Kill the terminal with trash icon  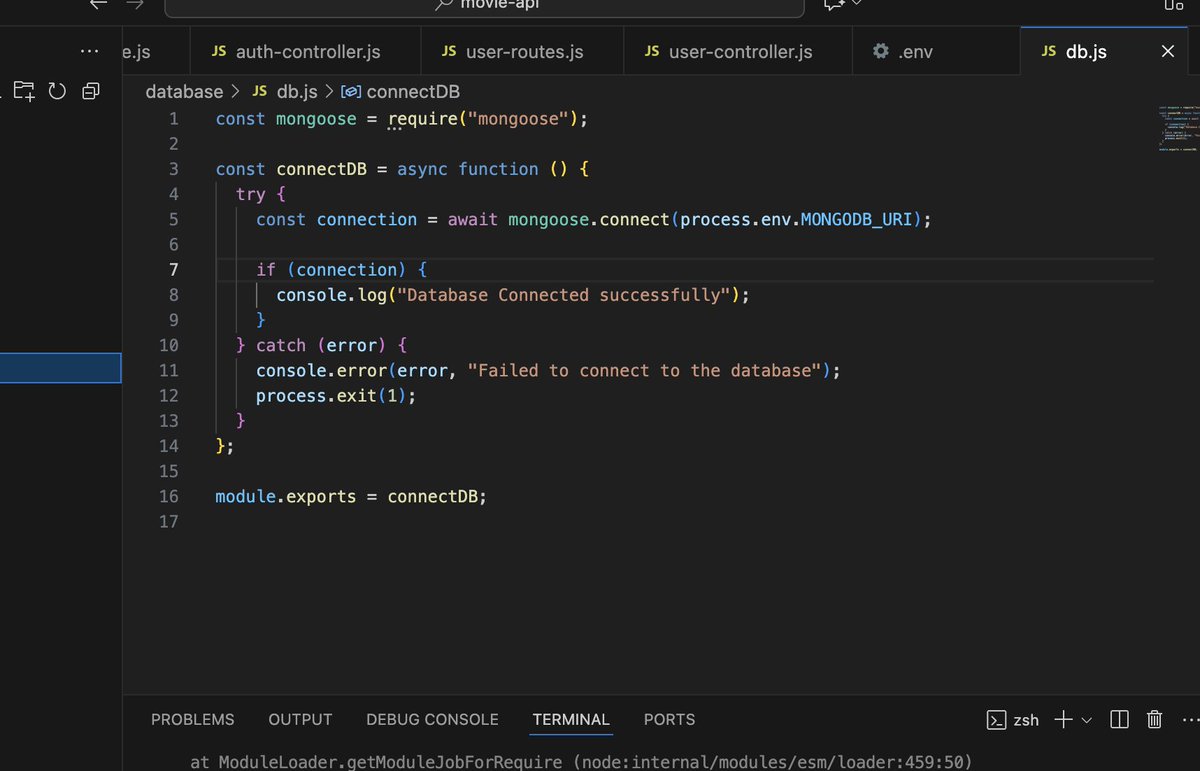coord(1154,719)
